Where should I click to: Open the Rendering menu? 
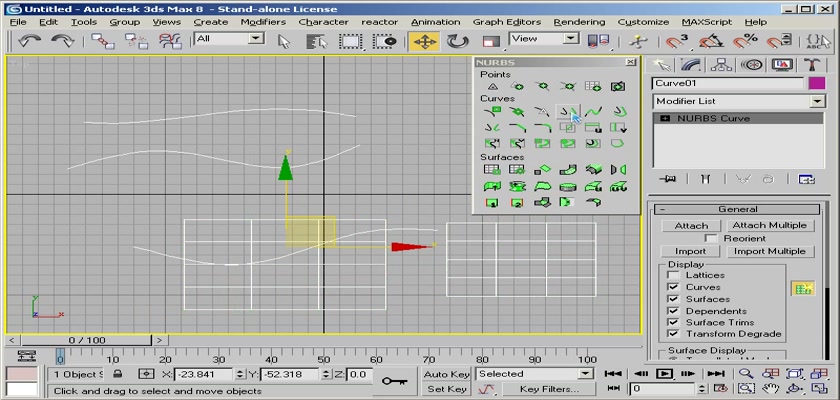(x=579, y=22)
